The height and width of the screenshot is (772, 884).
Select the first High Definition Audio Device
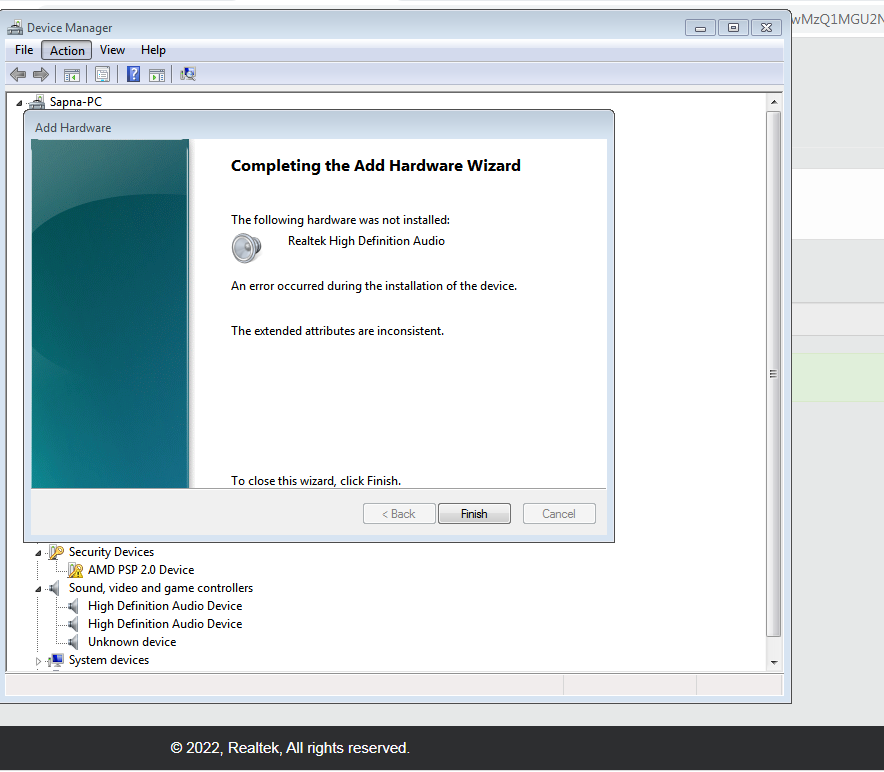pos(165,605)
